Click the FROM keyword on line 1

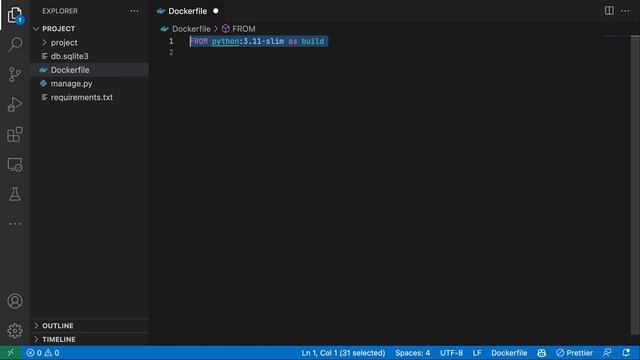[199, 41]
